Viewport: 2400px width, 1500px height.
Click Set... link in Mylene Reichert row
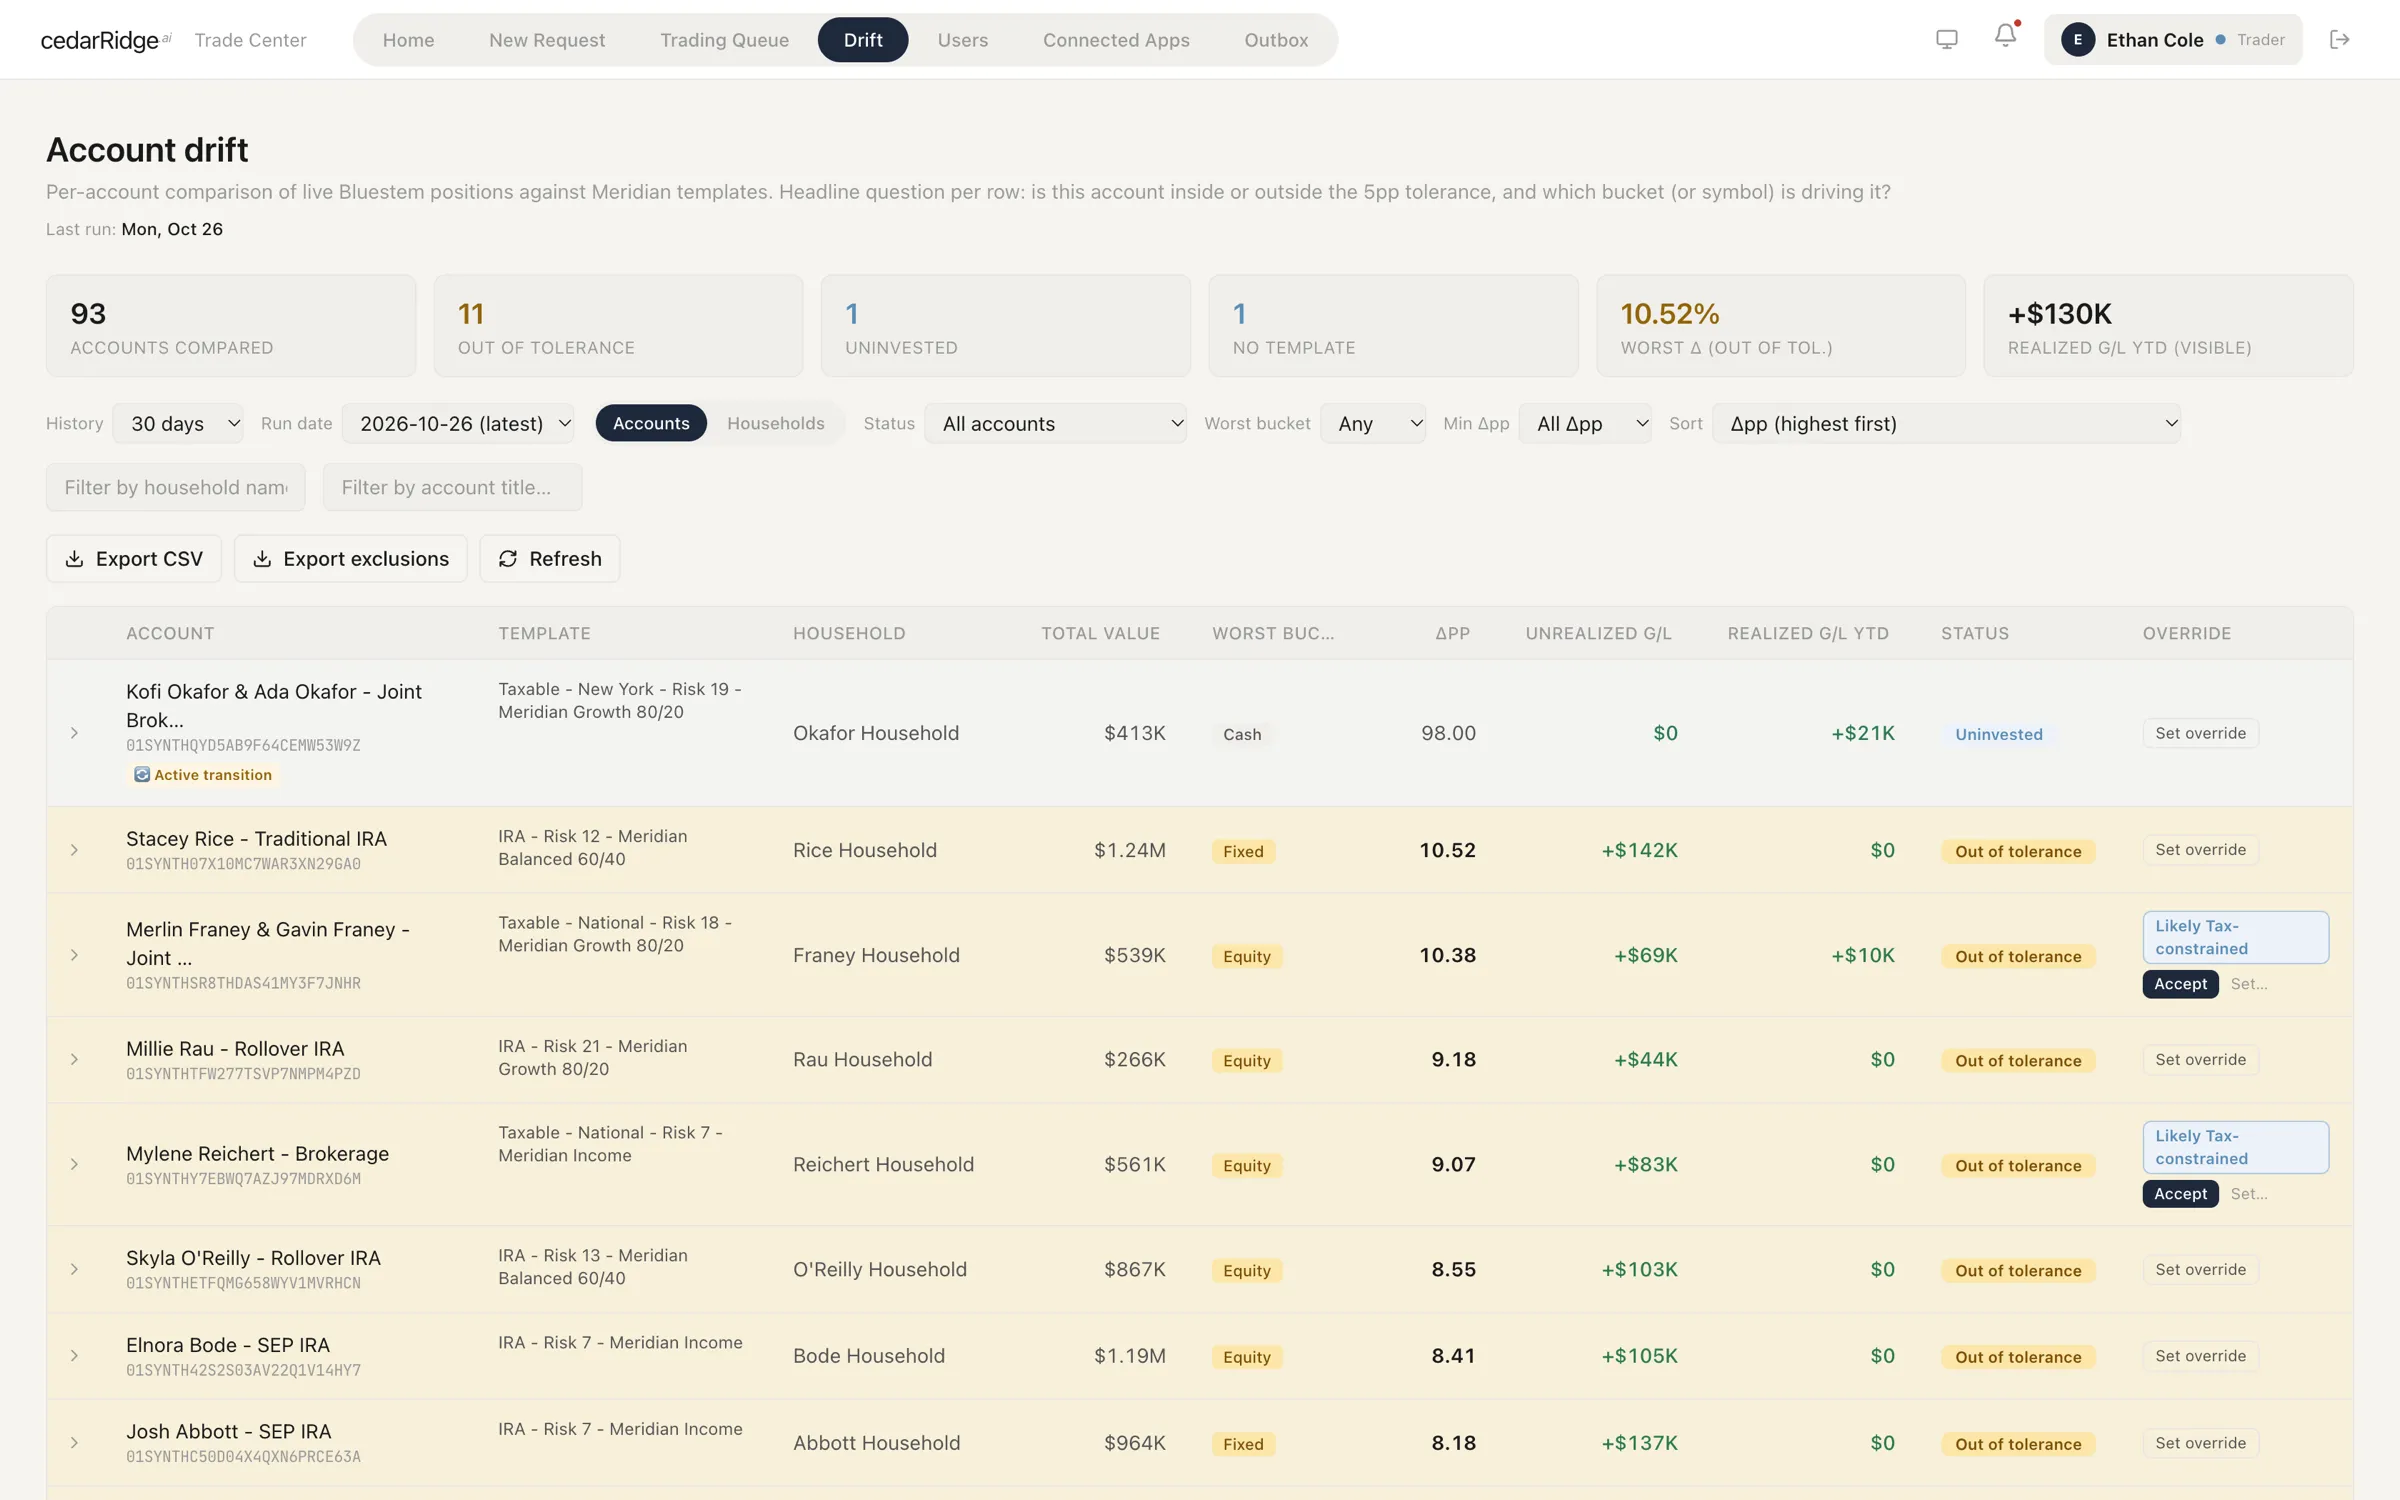pyautogui.click(x=2249, y=1194)
